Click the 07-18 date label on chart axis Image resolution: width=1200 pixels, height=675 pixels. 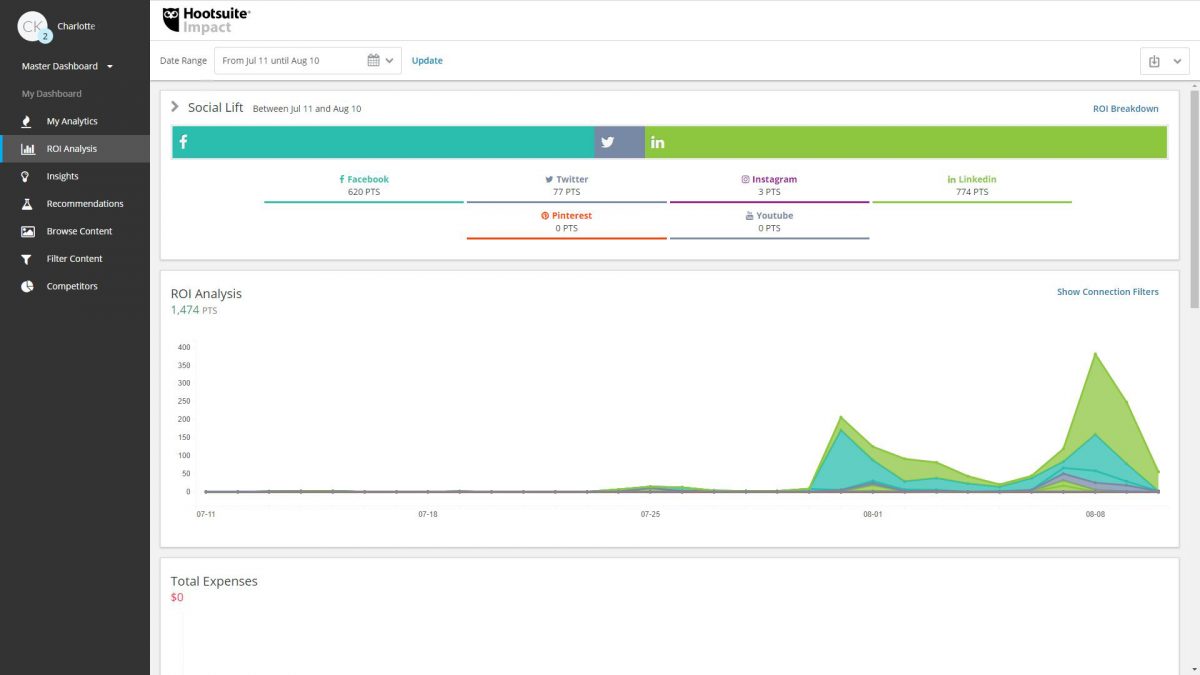pyautogui.click(x=428, y=514)
